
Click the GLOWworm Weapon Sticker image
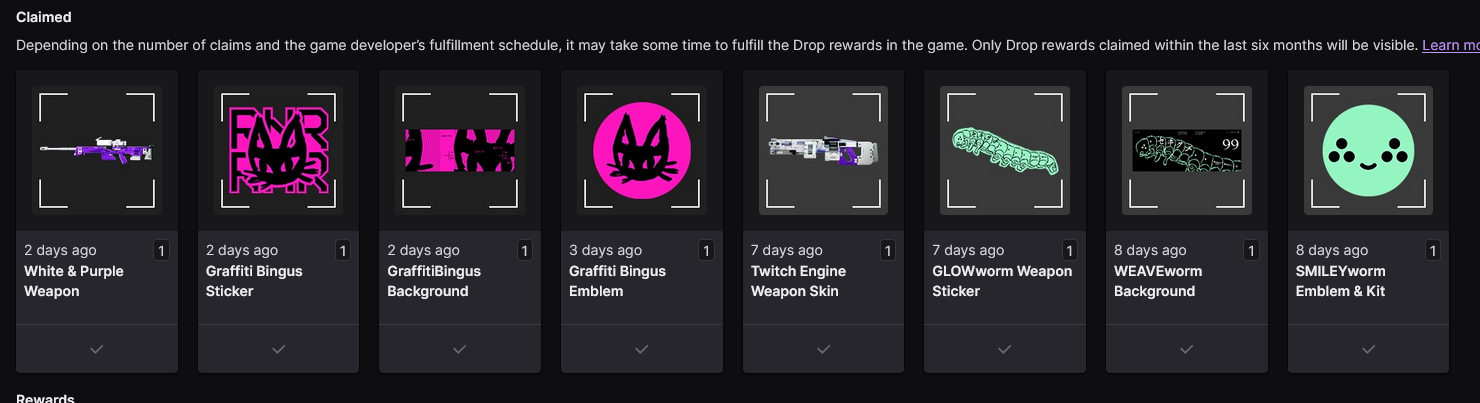[x=1005, y=151]
